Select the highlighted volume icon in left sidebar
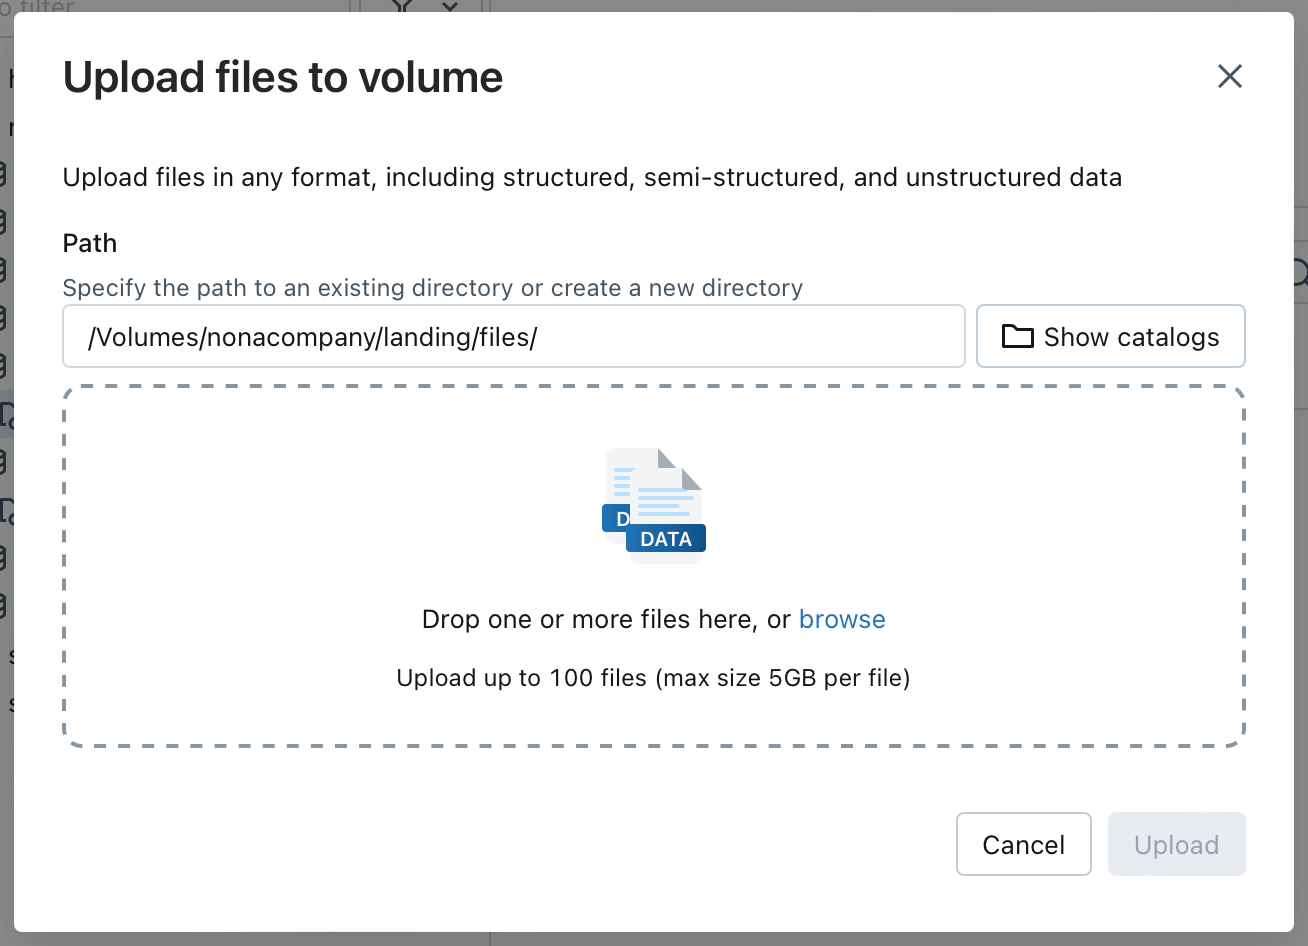Image resolution: width=1308 pixels, height=946 pixels. (x=6, y=415)
